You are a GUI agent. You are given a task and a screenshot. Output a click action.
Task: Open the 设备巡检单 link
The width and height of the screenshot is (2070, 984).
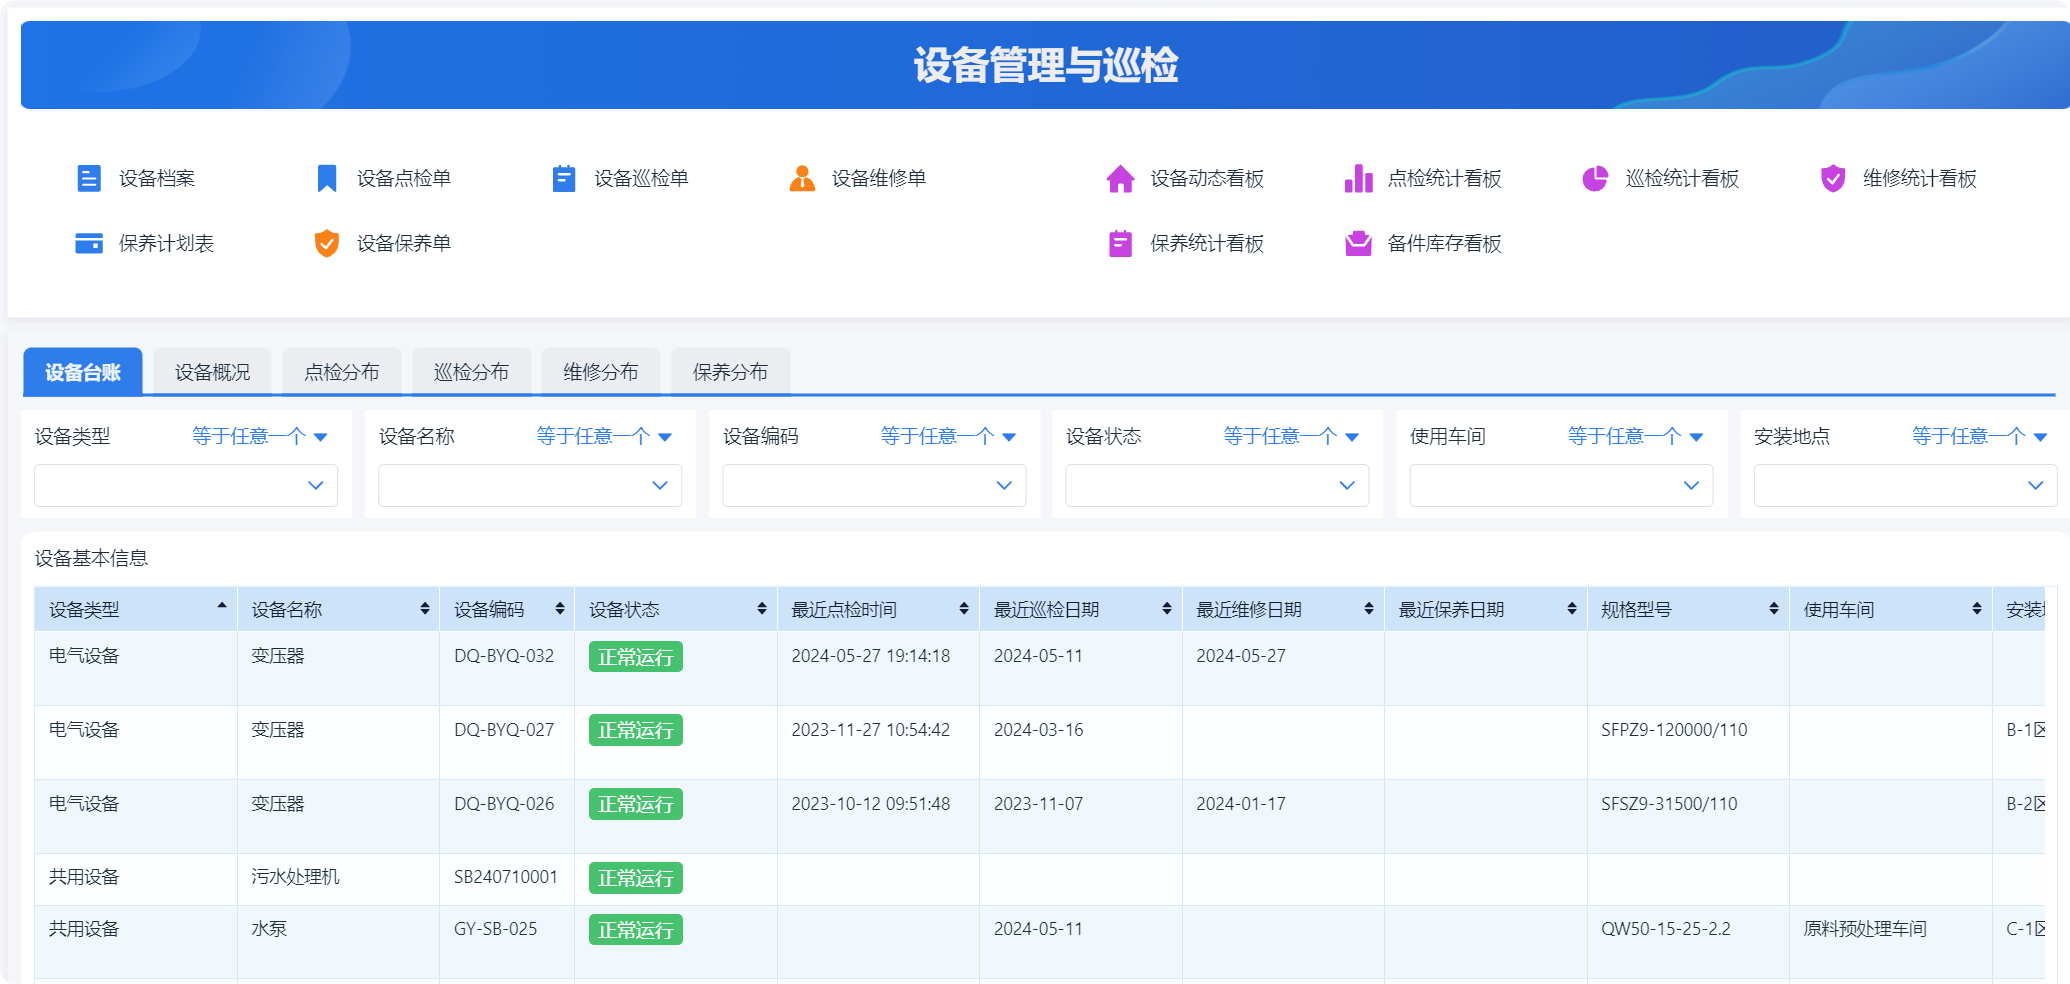641,178
